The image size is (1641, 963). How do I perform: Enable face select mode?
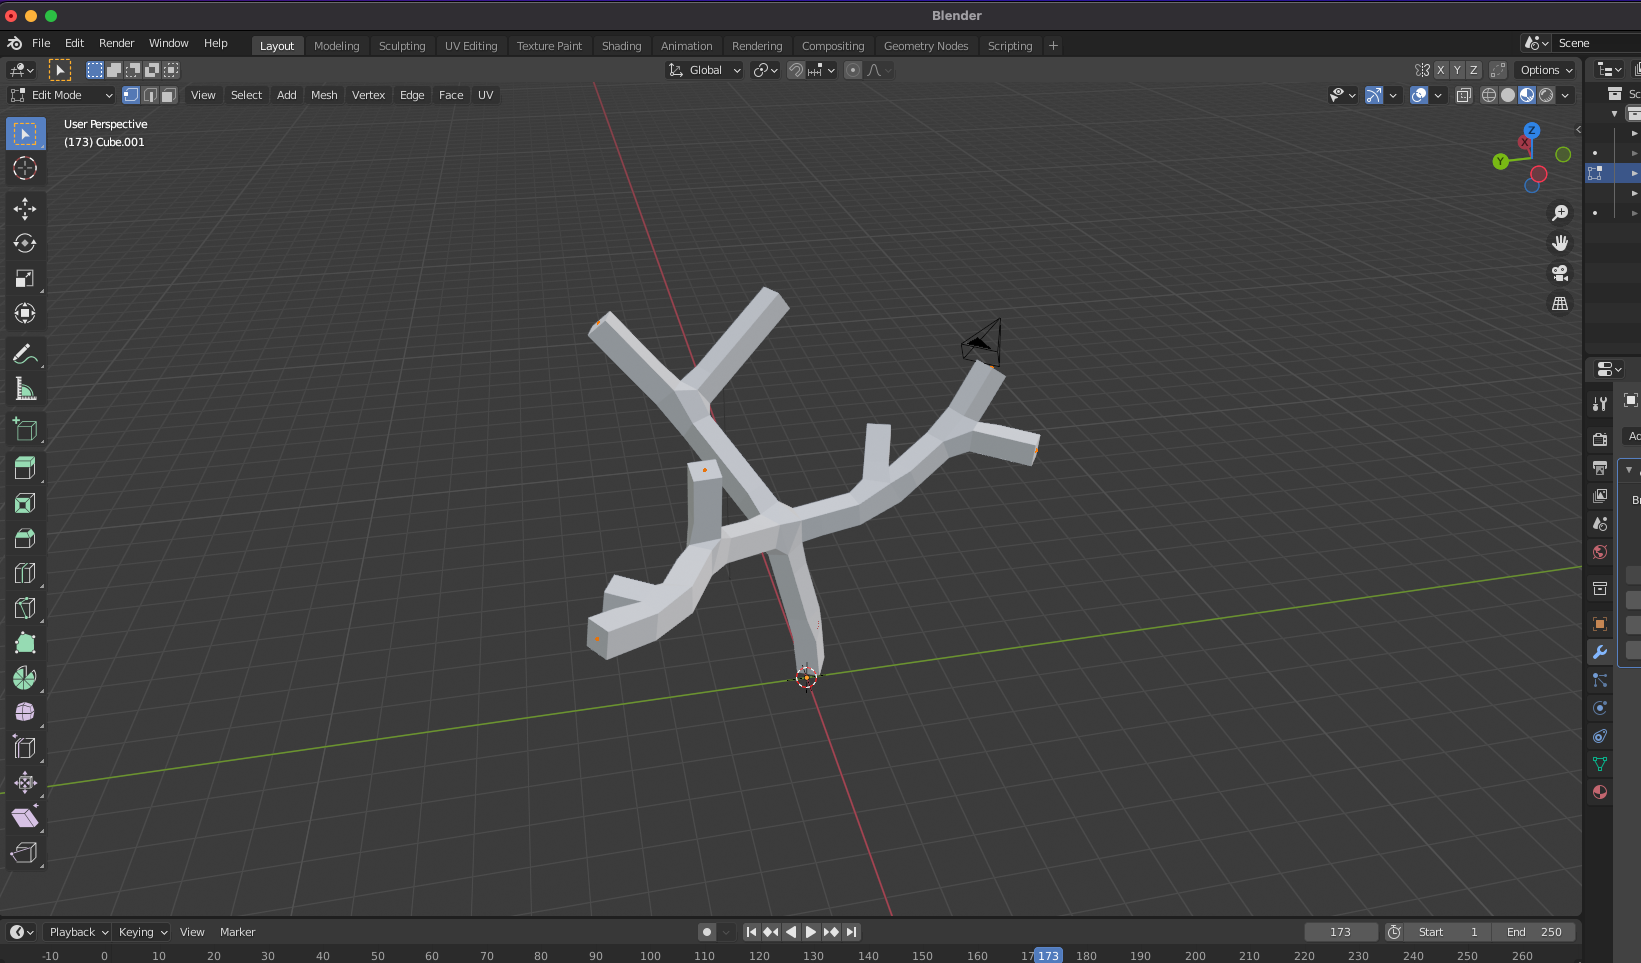click(169, 95)
